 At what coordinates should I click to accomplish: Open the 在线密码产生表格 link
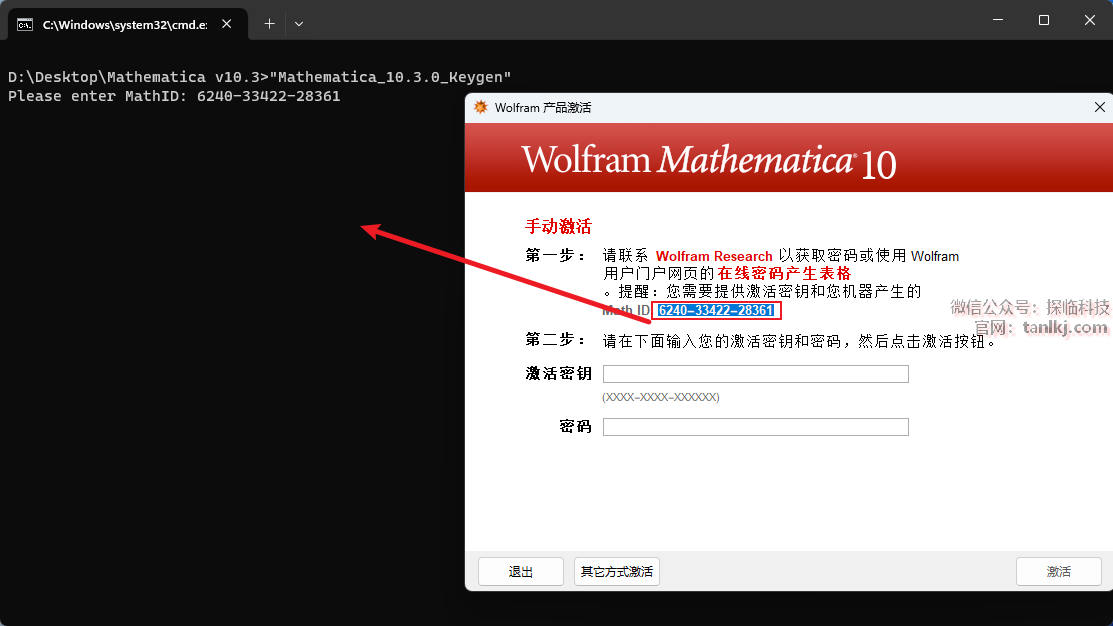click(784, 273)
